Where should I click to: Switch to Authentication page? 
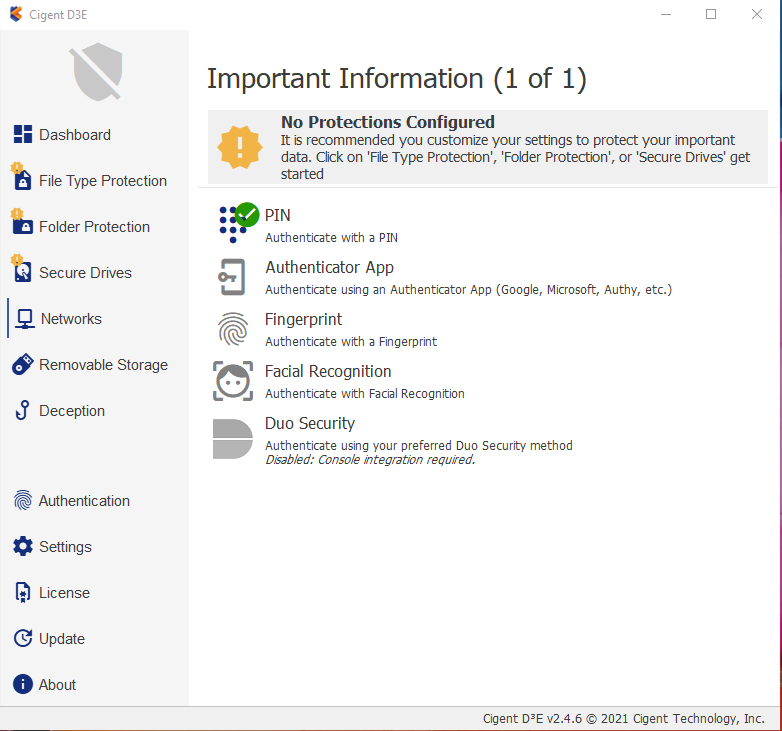84,501
